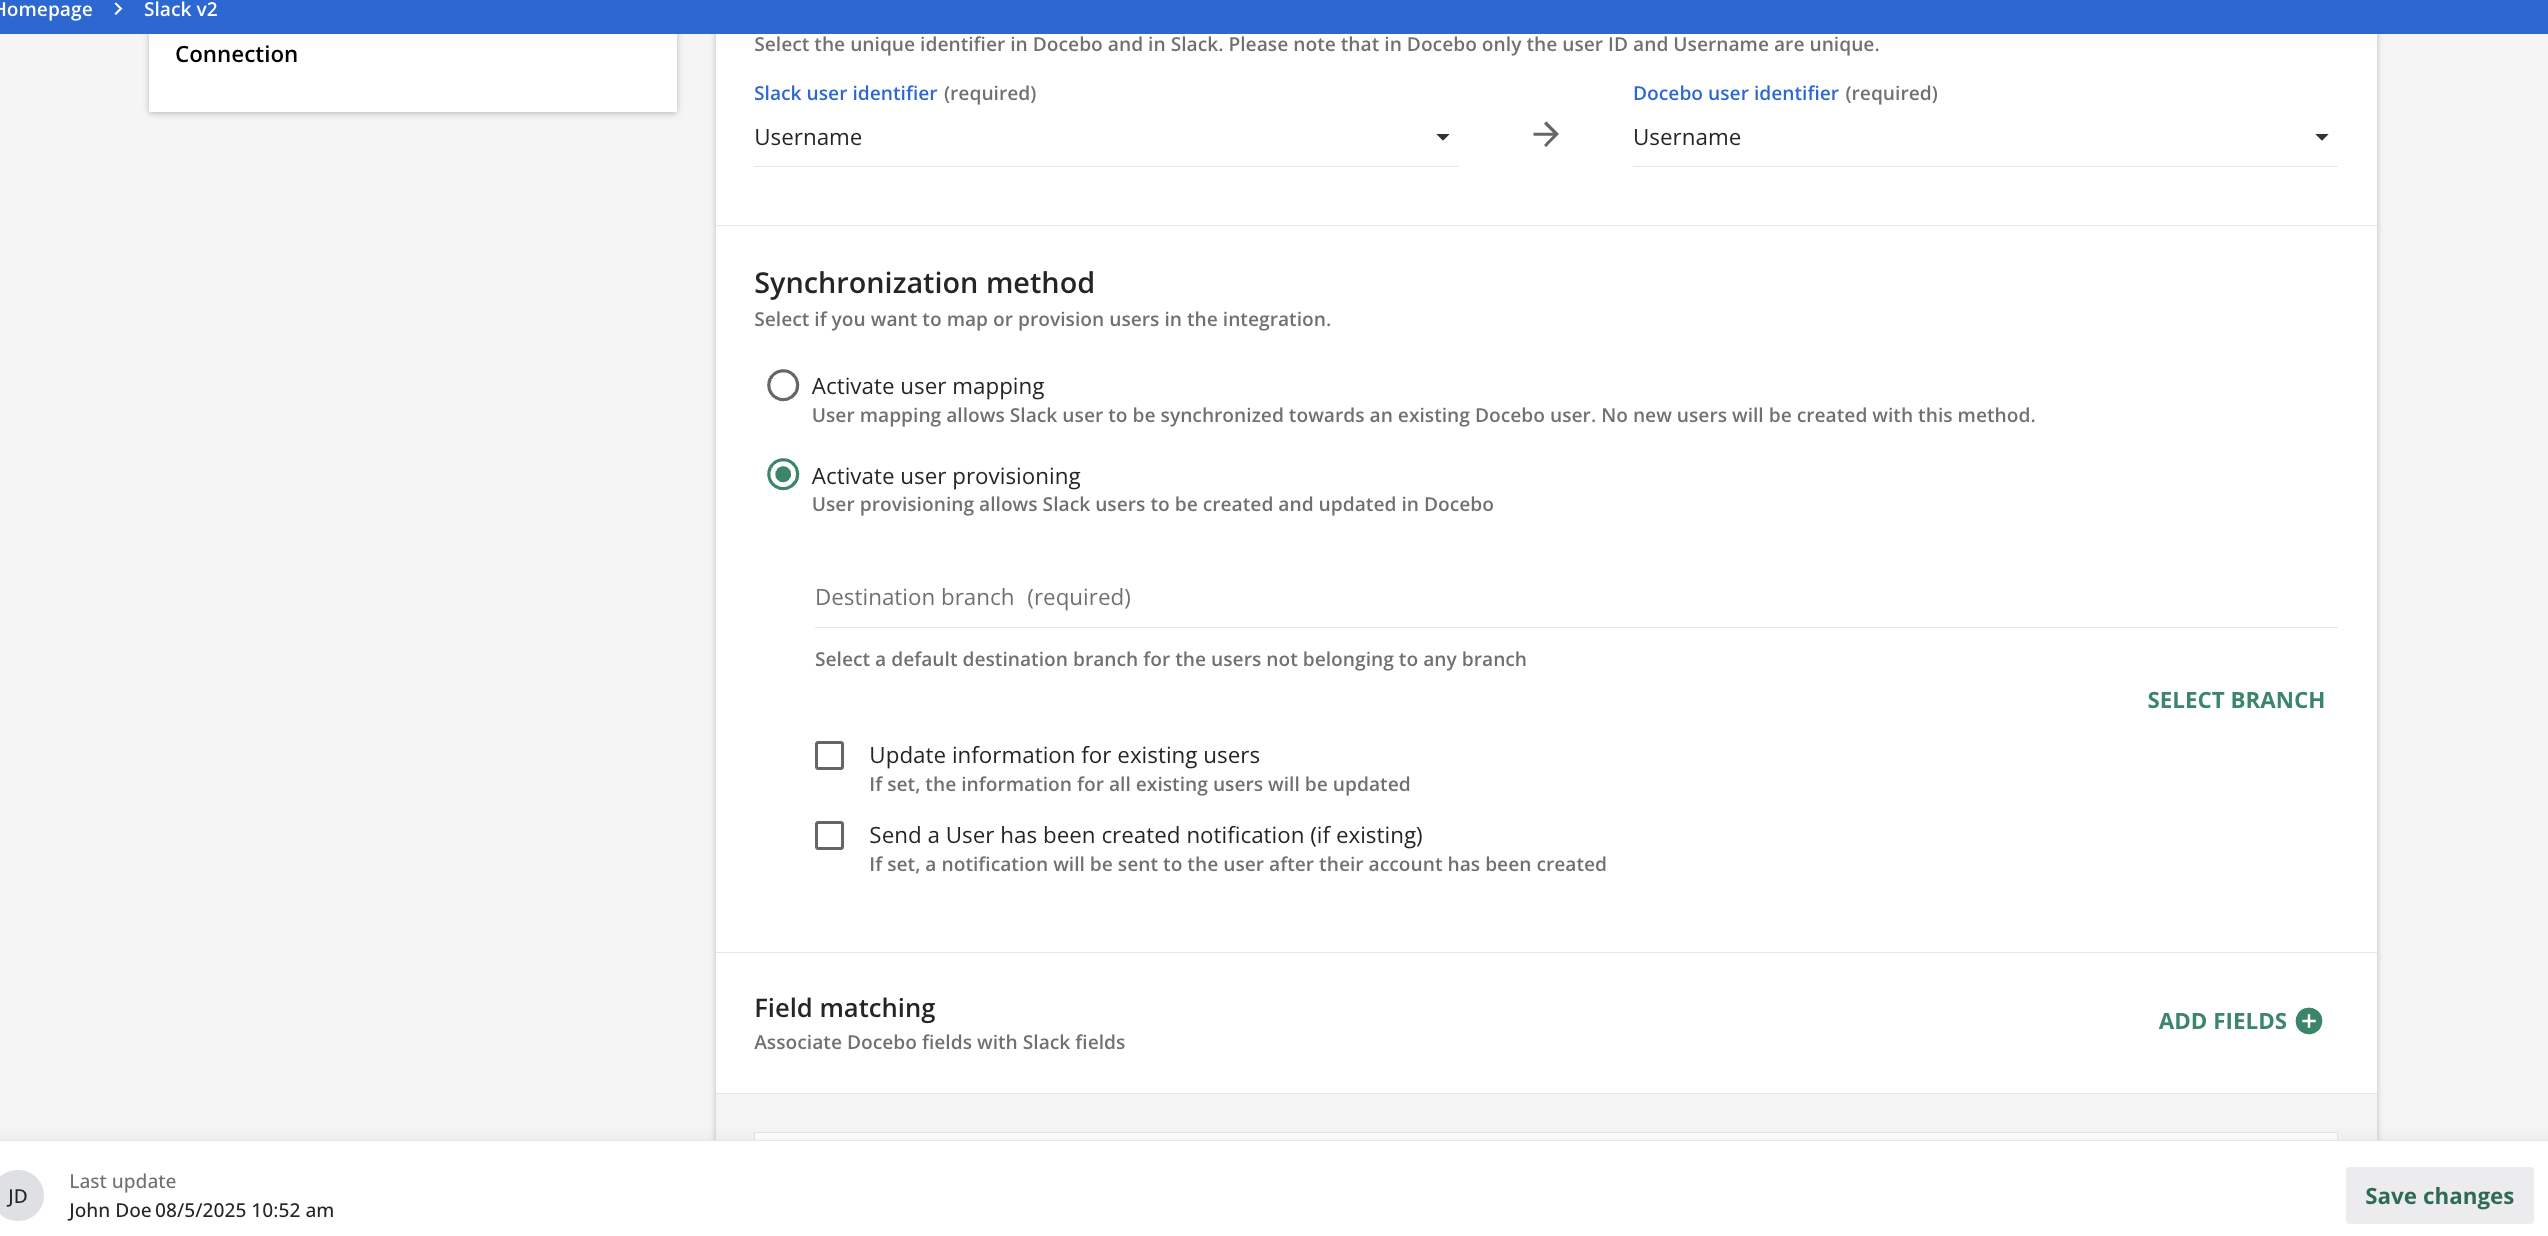Click the arrow icon between identifier dropdowns

[1545, 135]
